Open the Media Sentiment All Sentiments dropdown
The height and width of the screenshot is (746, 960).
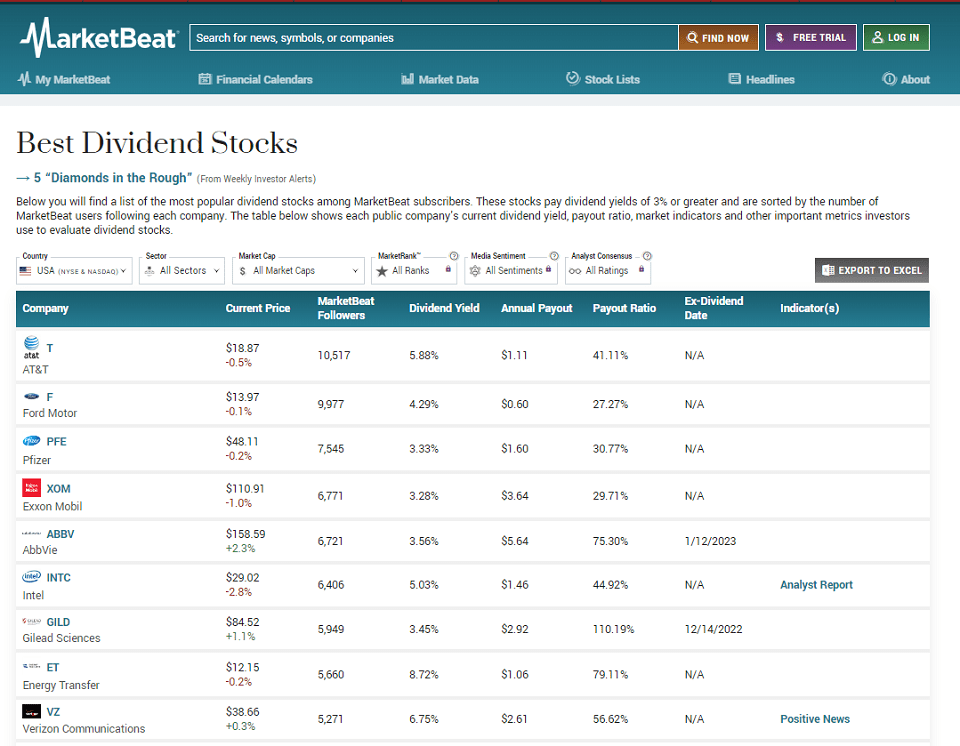(511, 271)
